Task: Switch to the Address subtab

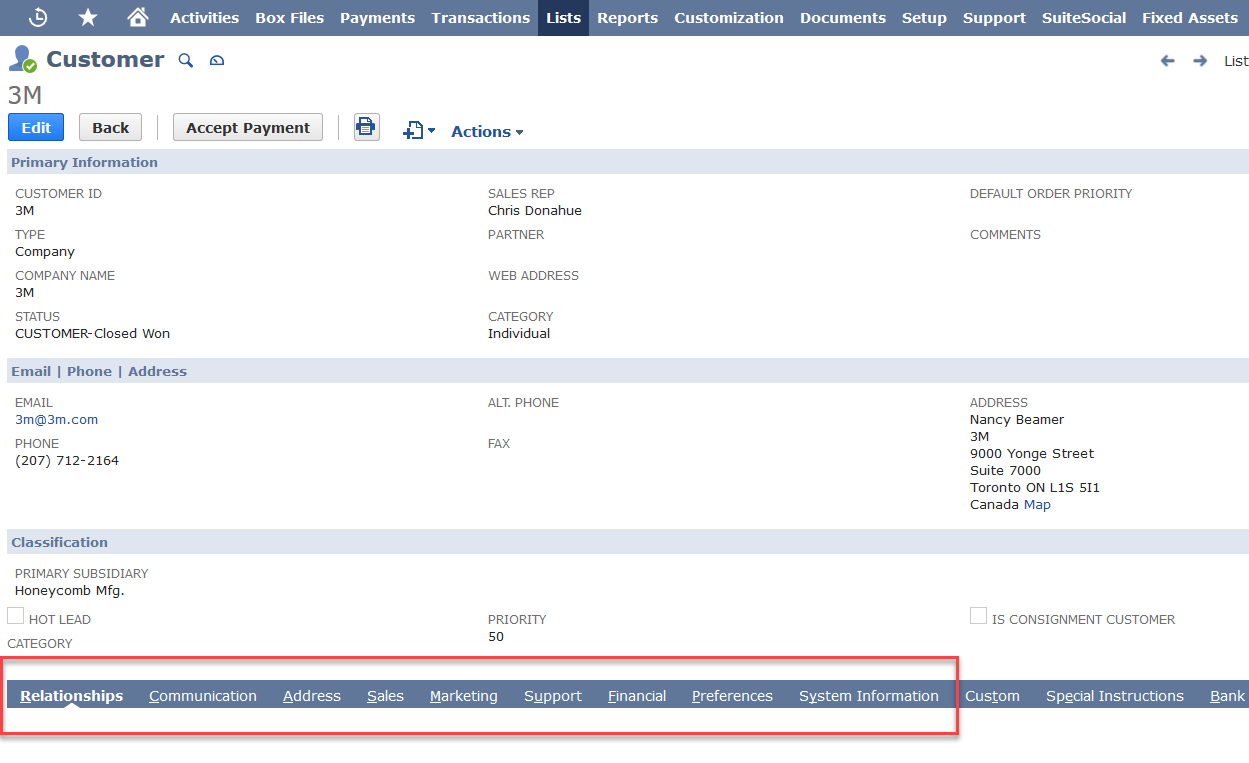Action: coord(312,696)
